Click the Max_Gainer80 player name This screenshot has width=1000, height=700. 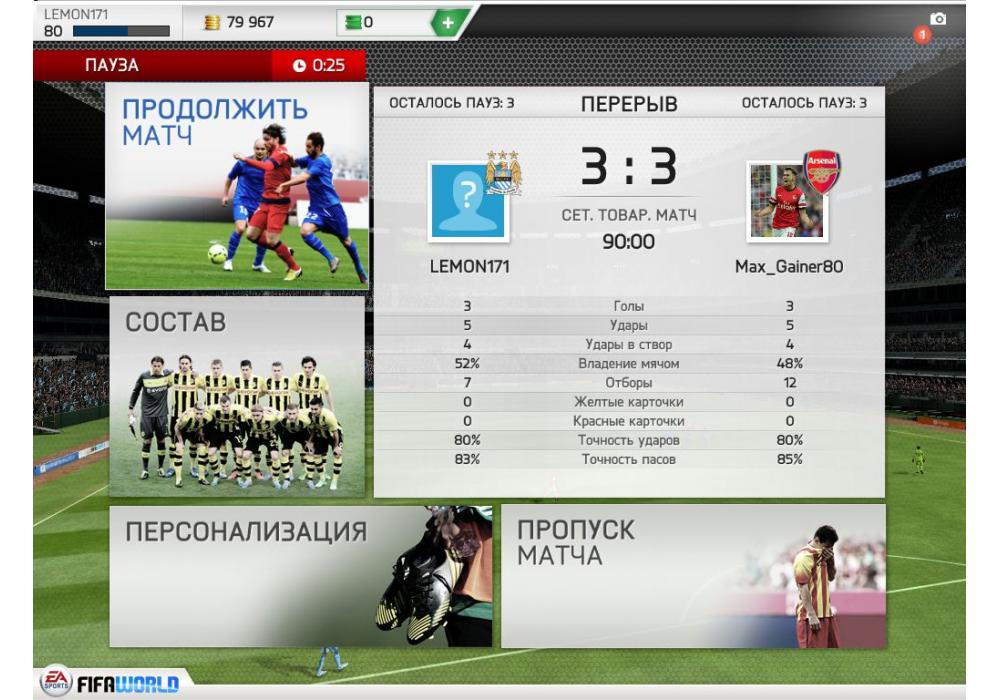tap(789, 266)
